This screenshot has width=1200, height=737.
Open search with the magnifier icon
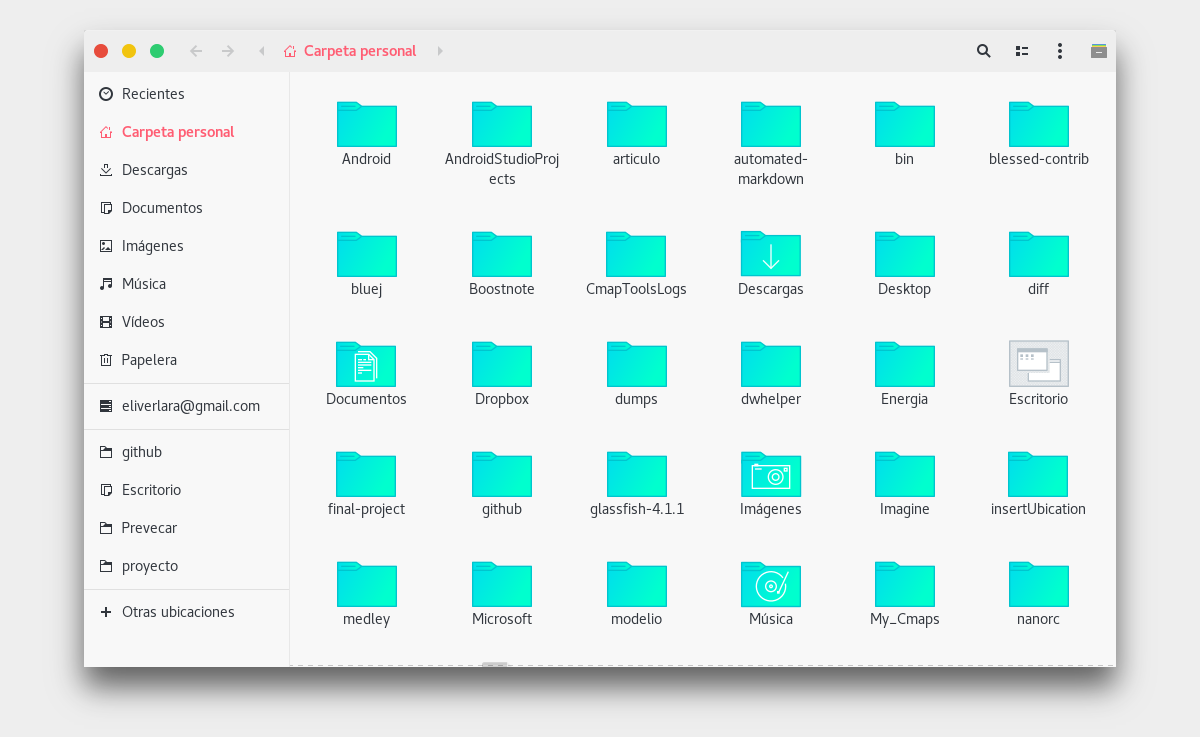point(983,50)
